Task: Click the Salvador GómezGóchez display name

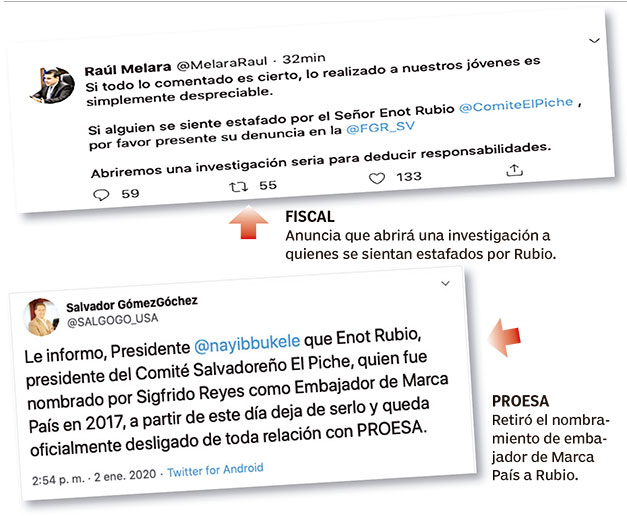Action: 132,304
